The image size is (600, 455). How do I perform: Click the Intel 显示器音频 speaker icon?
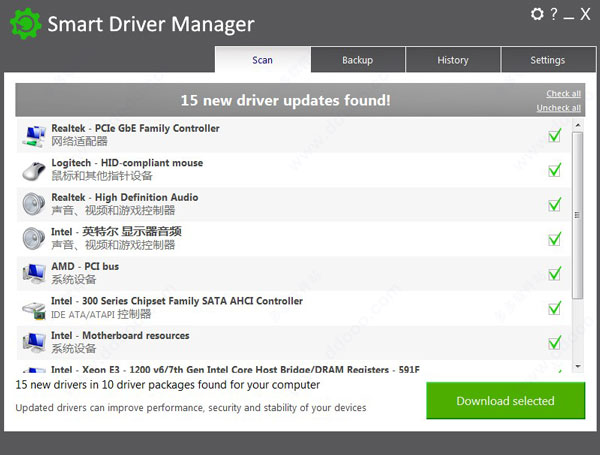pyautogui.click(x=34, y=239)
